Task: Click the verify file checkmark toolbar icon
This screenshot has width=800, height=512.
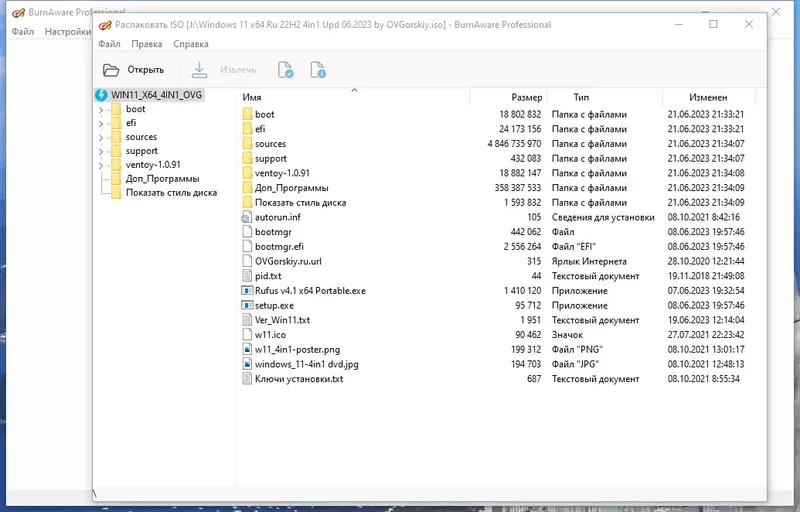Action: [285, 70]
